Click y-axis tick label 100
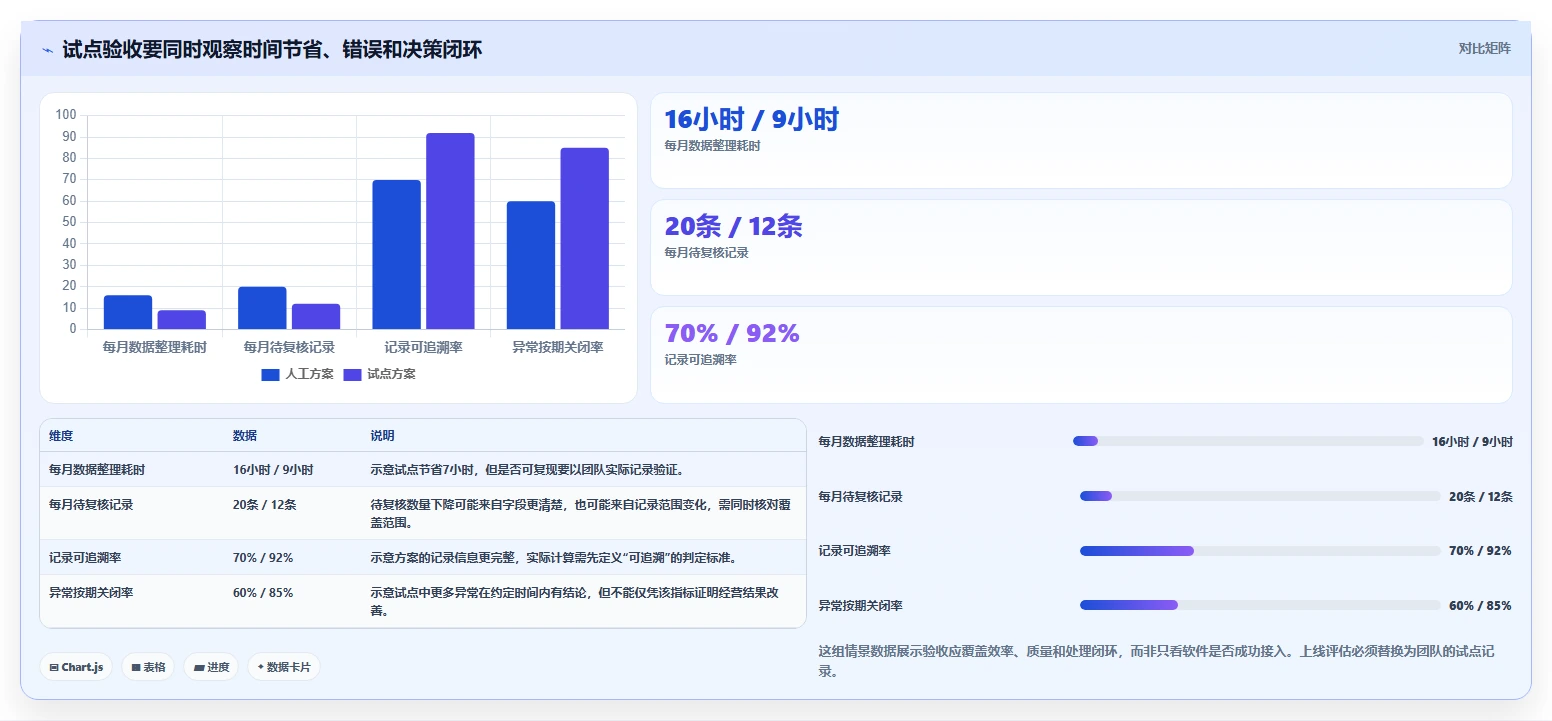The width and height of the screenshot is (1552, 721). (66, 115)
